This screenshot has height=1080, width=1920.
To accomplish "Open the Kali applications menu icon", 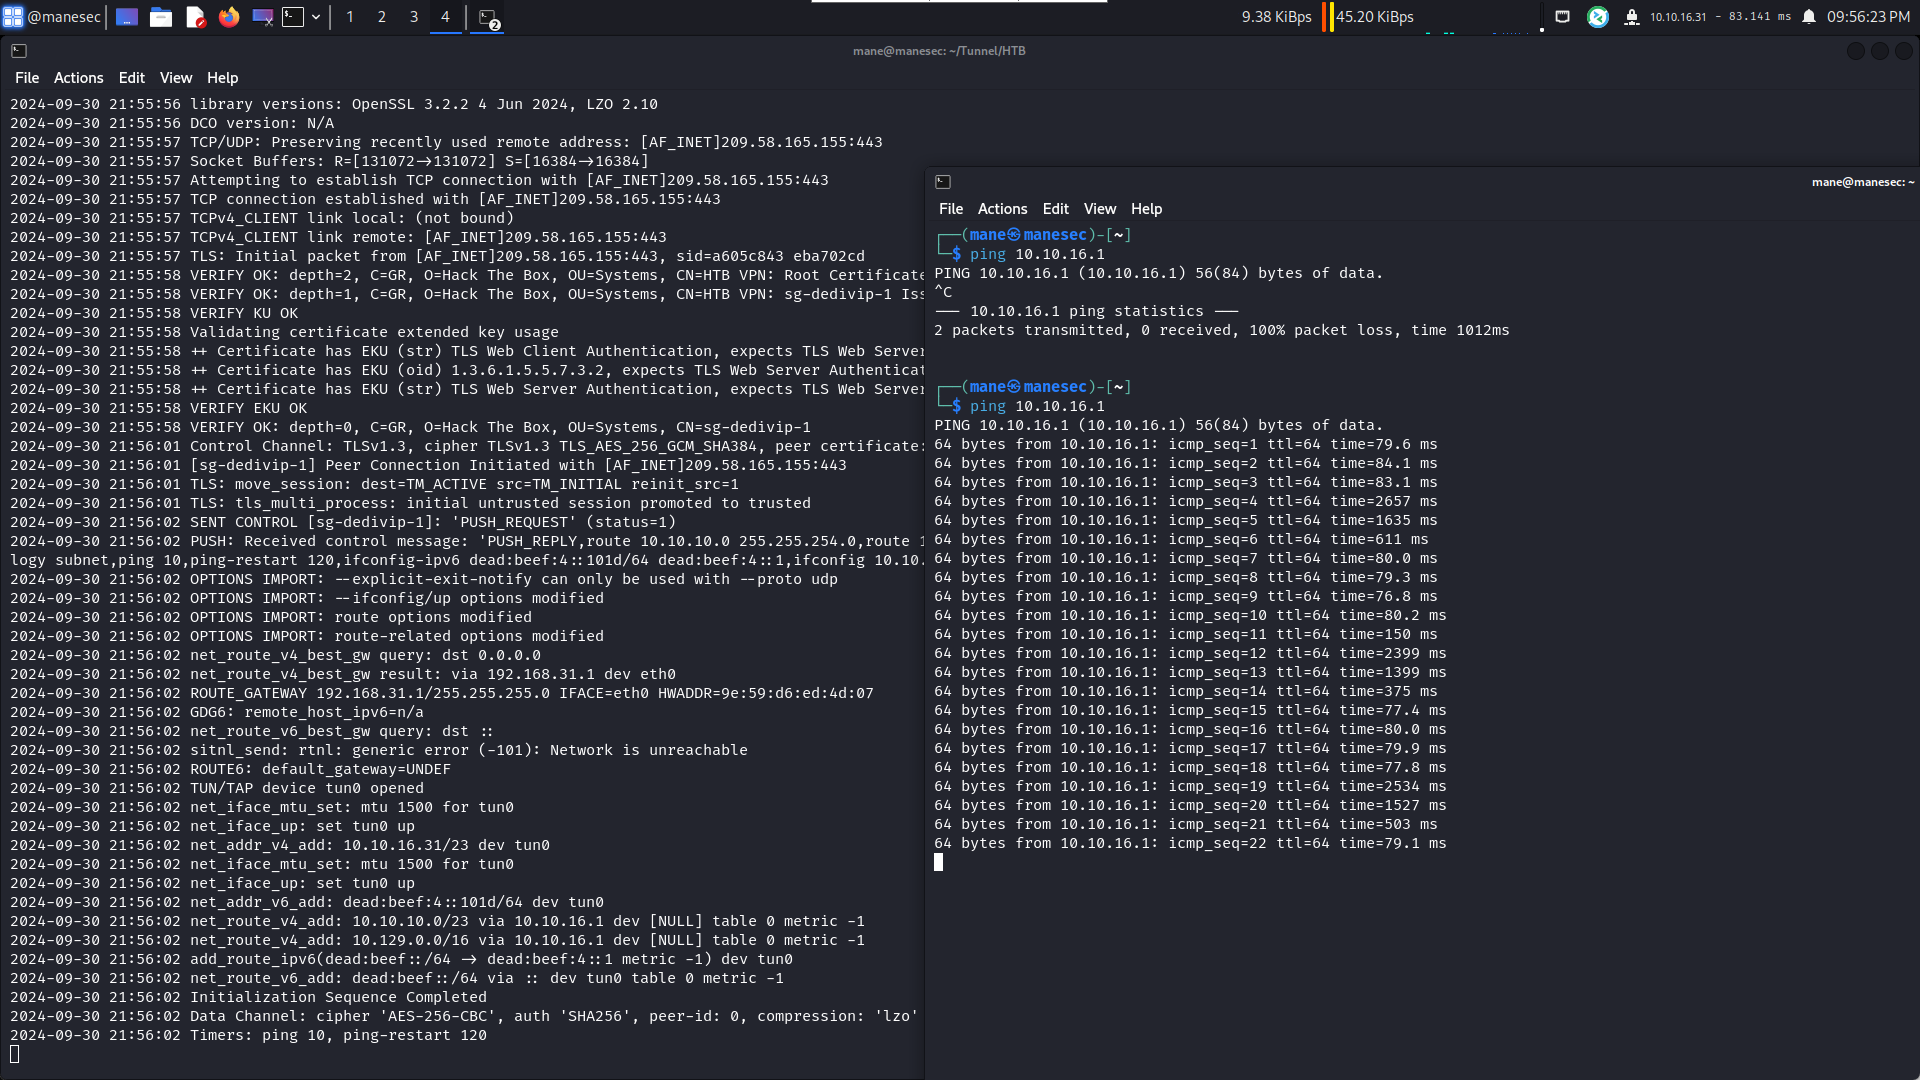I will [13, 17].
